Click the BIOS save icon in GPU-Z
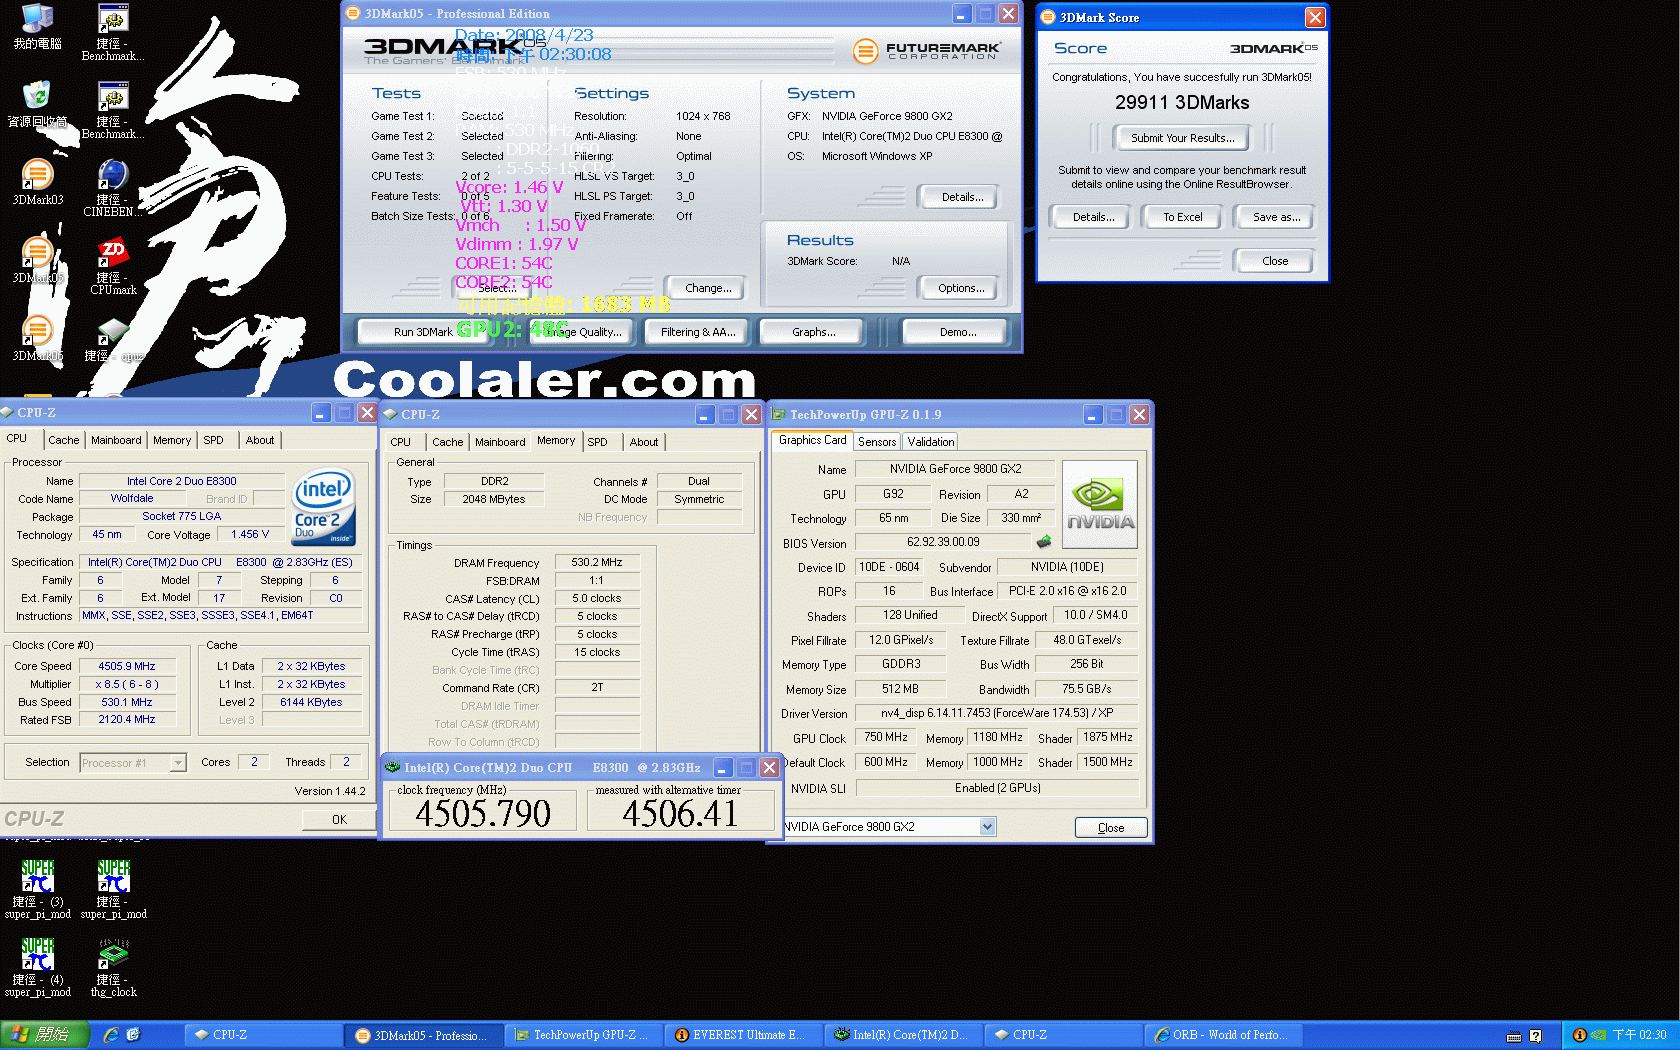The image size is (1680, 1050). tap(1044, 542)
